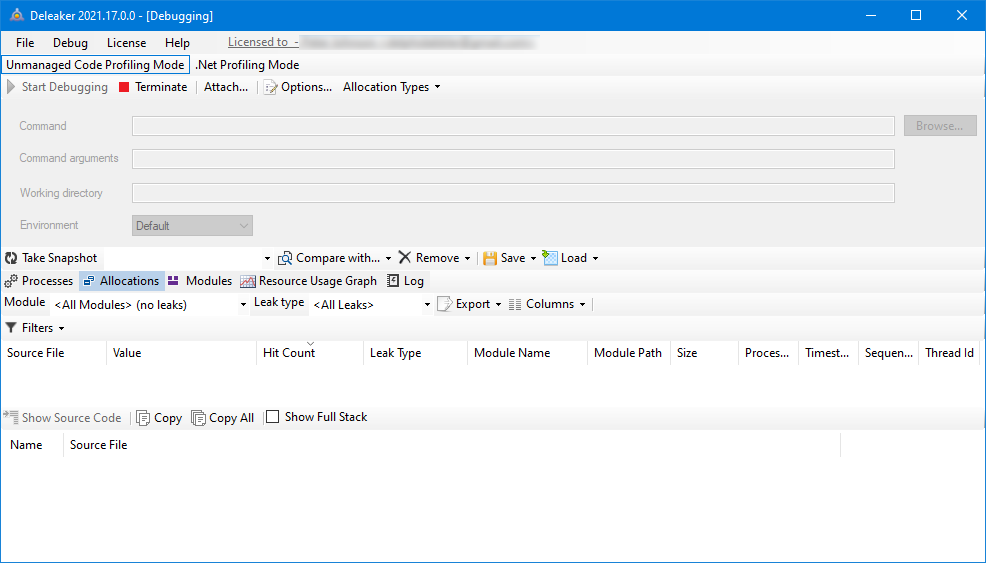Click the Copy clipboard icon

tap(143, 418)
